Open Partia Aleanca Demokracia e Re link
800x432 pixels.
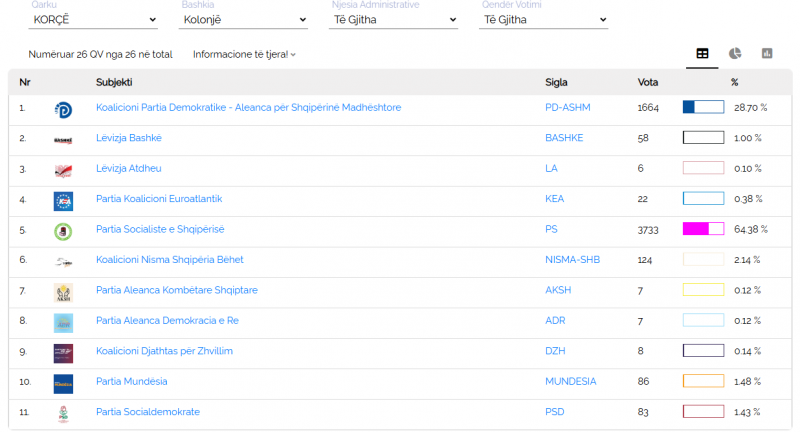click(x=167, y=320)
